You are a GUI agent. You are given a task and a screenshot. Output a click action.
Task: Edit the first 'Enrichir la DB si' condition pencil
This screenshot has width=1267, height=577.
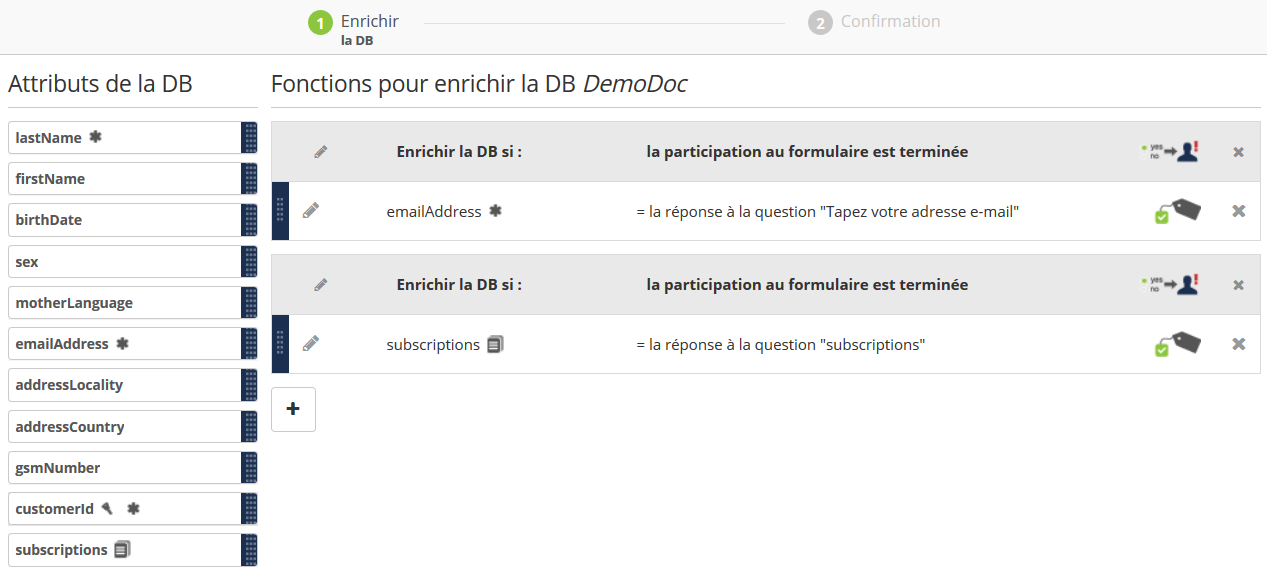coord(320,152)
